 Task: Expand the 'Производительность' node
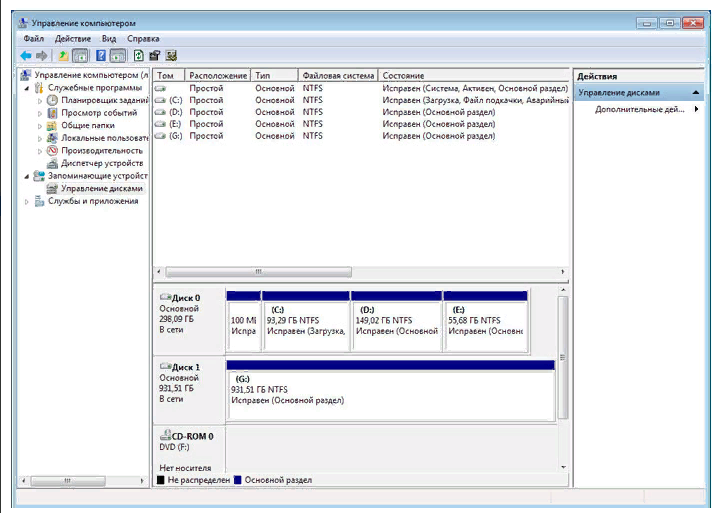[40, 151]
